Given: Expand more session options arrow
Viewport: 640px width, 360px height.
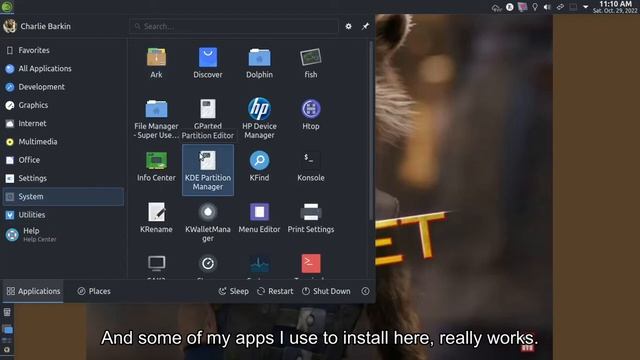Looking at the screenshot, I should pyautogui.click(x=365, y=291).
